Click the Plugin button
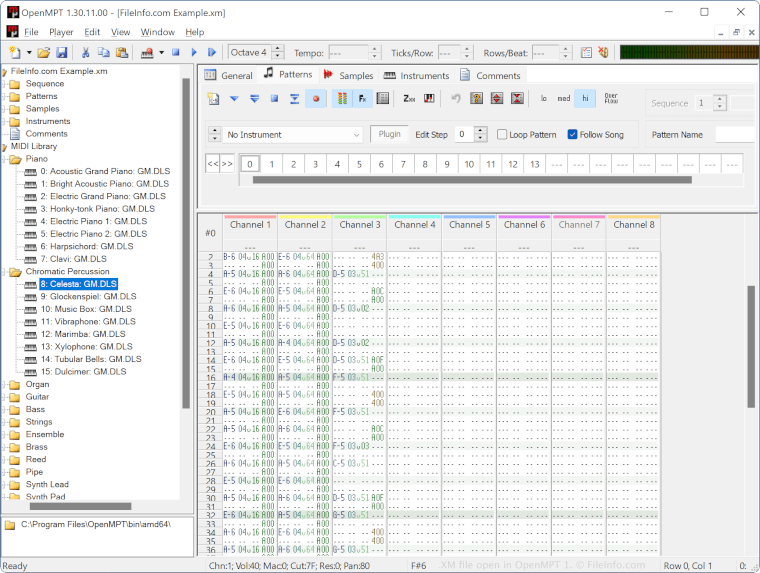 (389, 134)
